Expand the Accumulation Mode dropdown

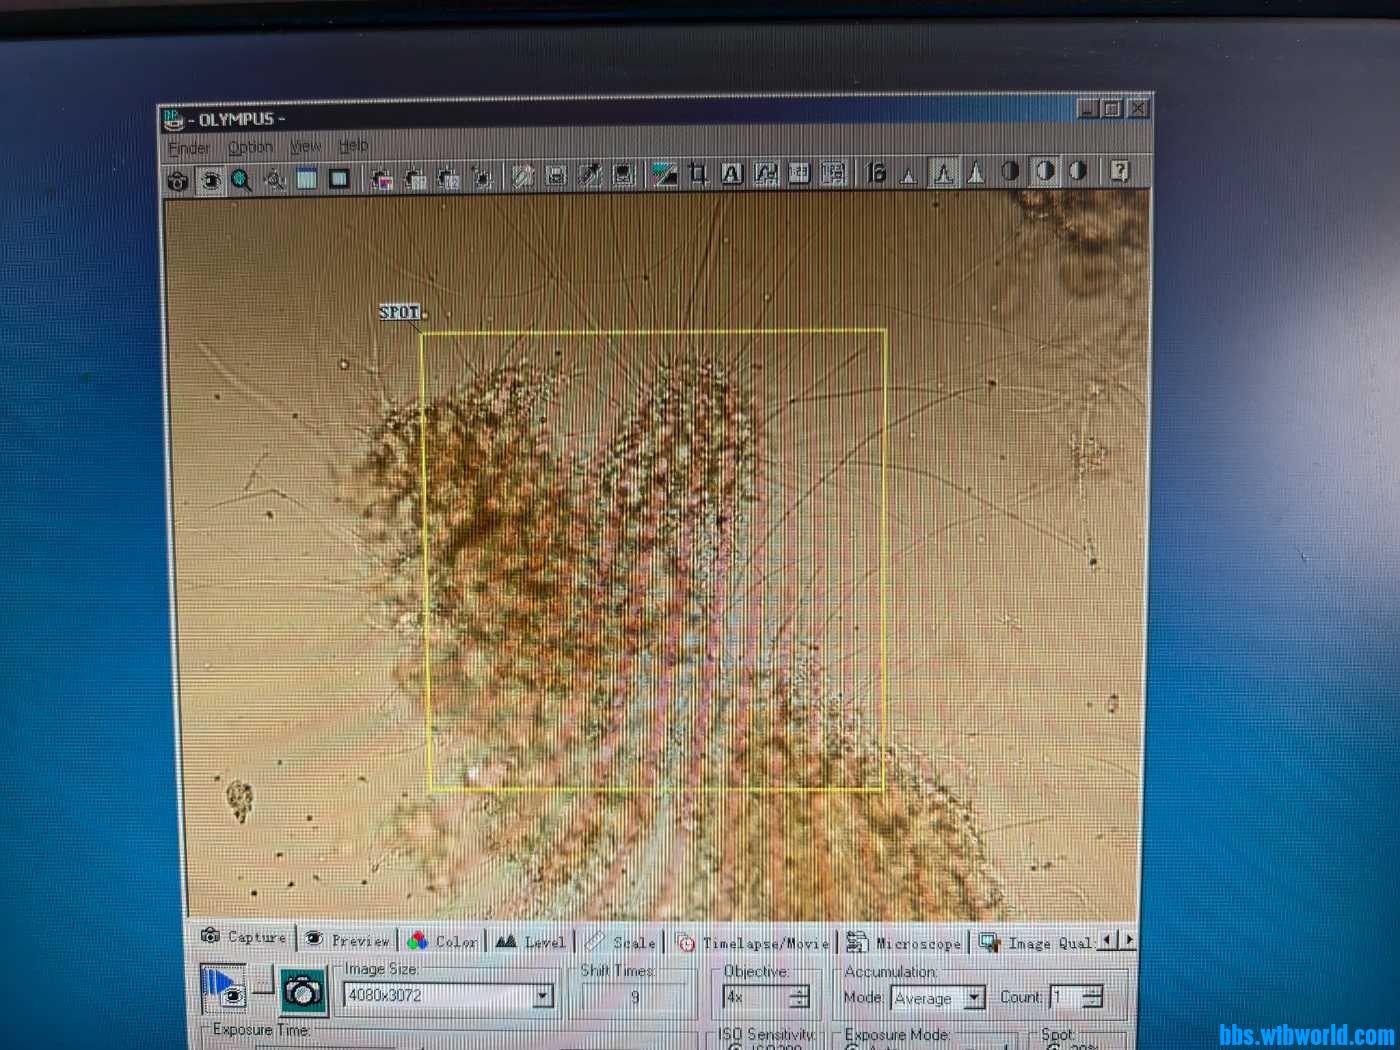pyautogui.click(x=973, y=998)
